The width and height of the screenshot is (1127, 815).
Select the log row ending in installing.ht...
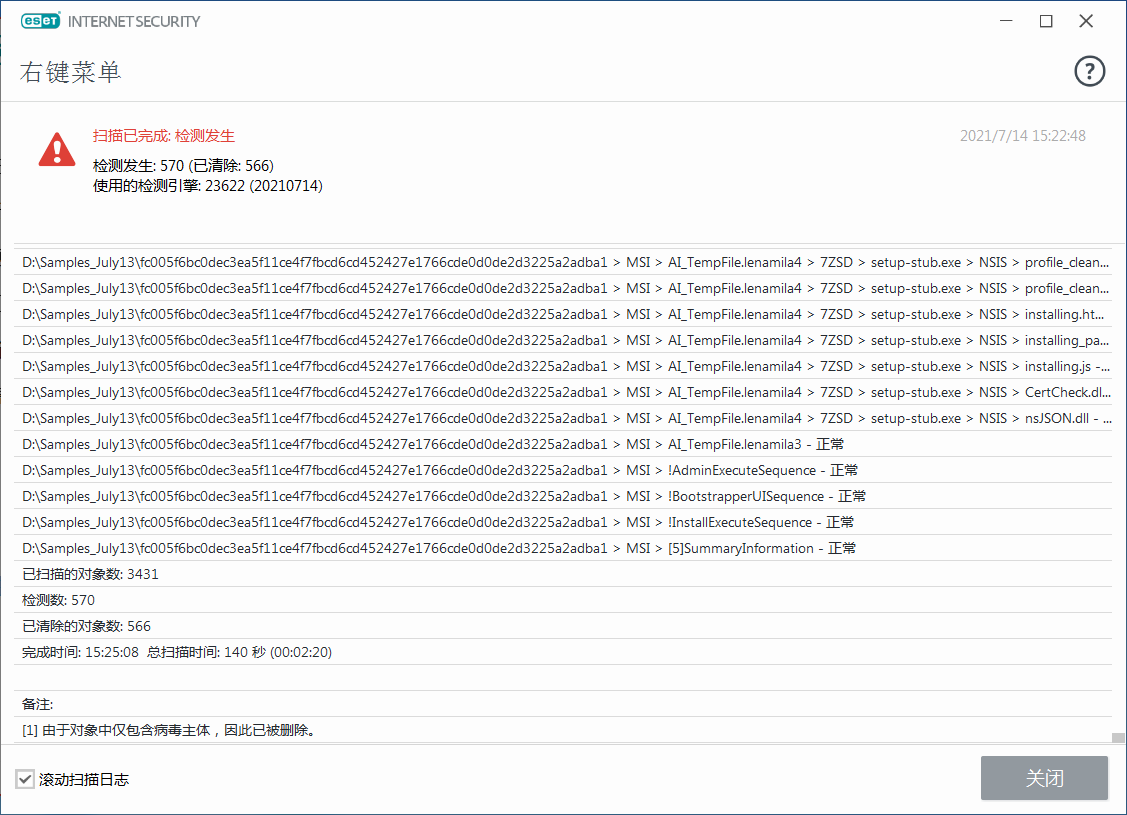point(564,314)
